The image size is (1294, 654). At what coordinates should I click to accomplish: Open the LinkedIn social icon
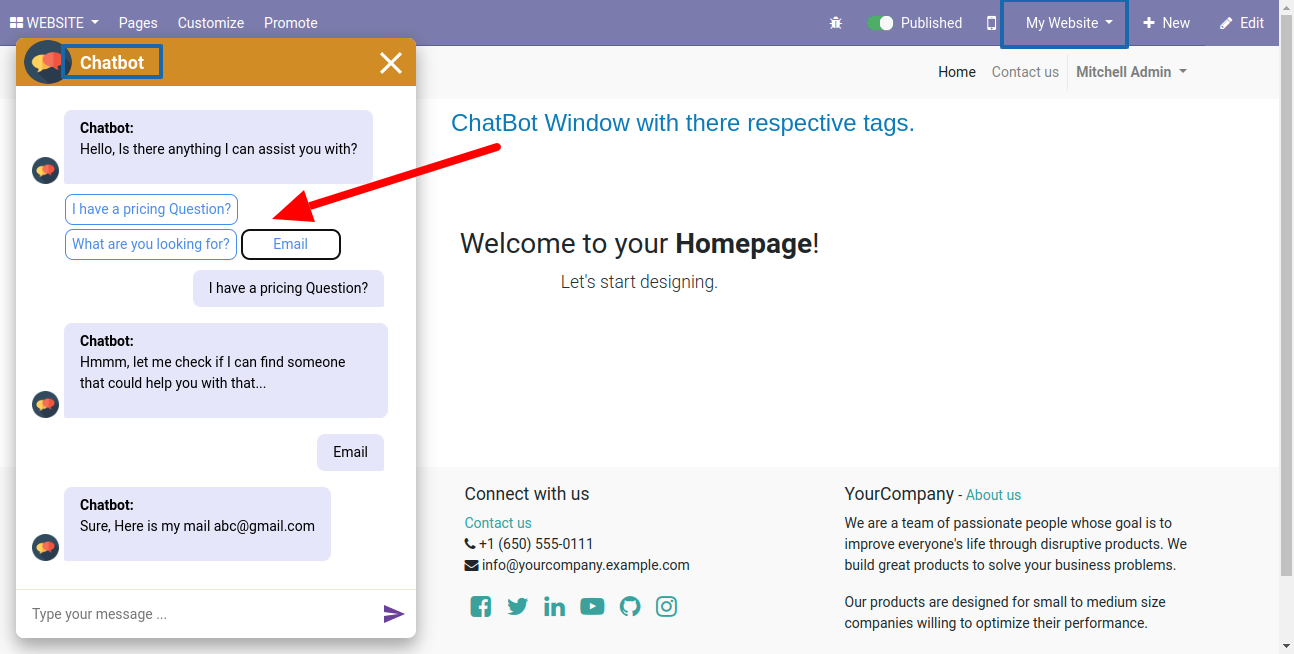pyautogui.click(x=554, y=606)
